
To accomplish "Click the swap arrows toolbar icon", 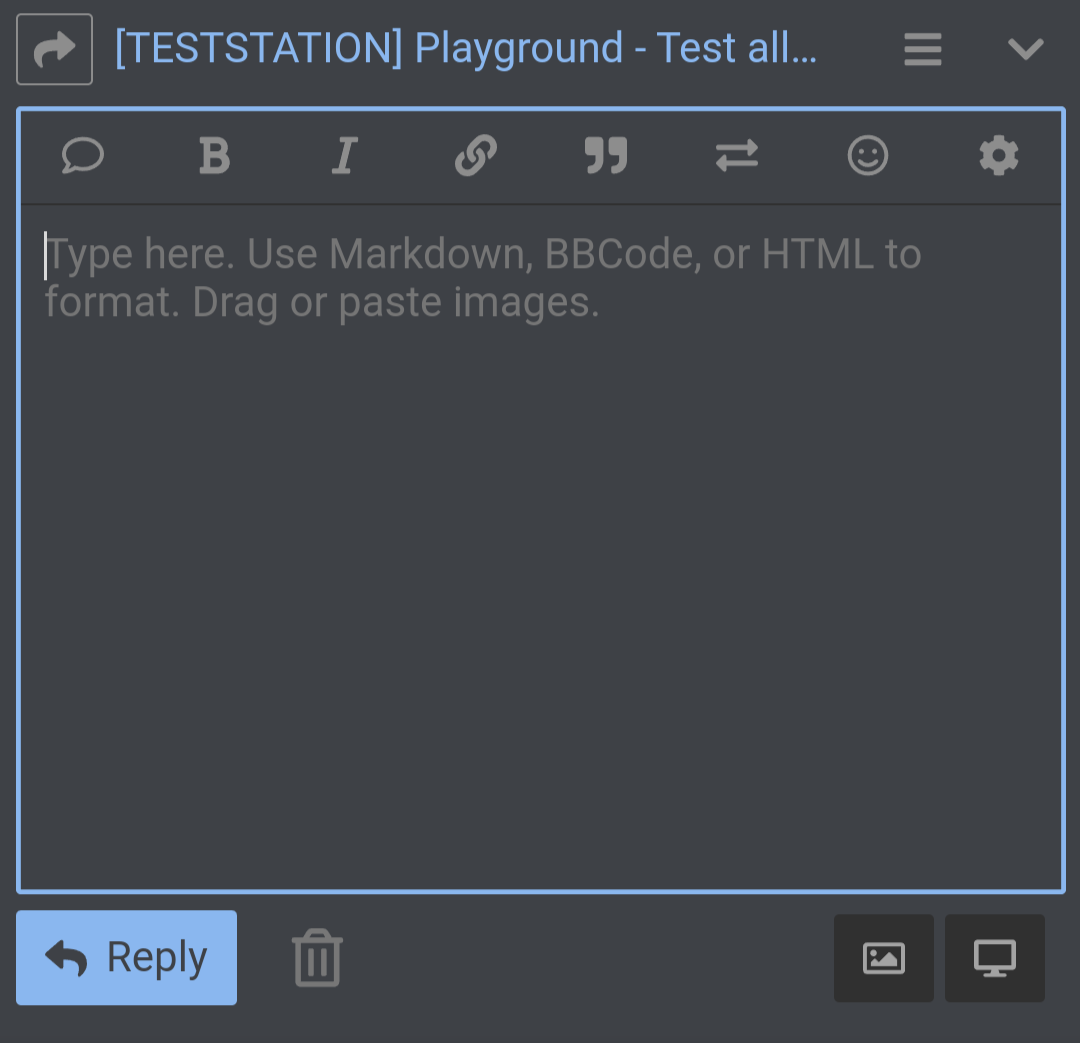I will (x=737, y=155).
